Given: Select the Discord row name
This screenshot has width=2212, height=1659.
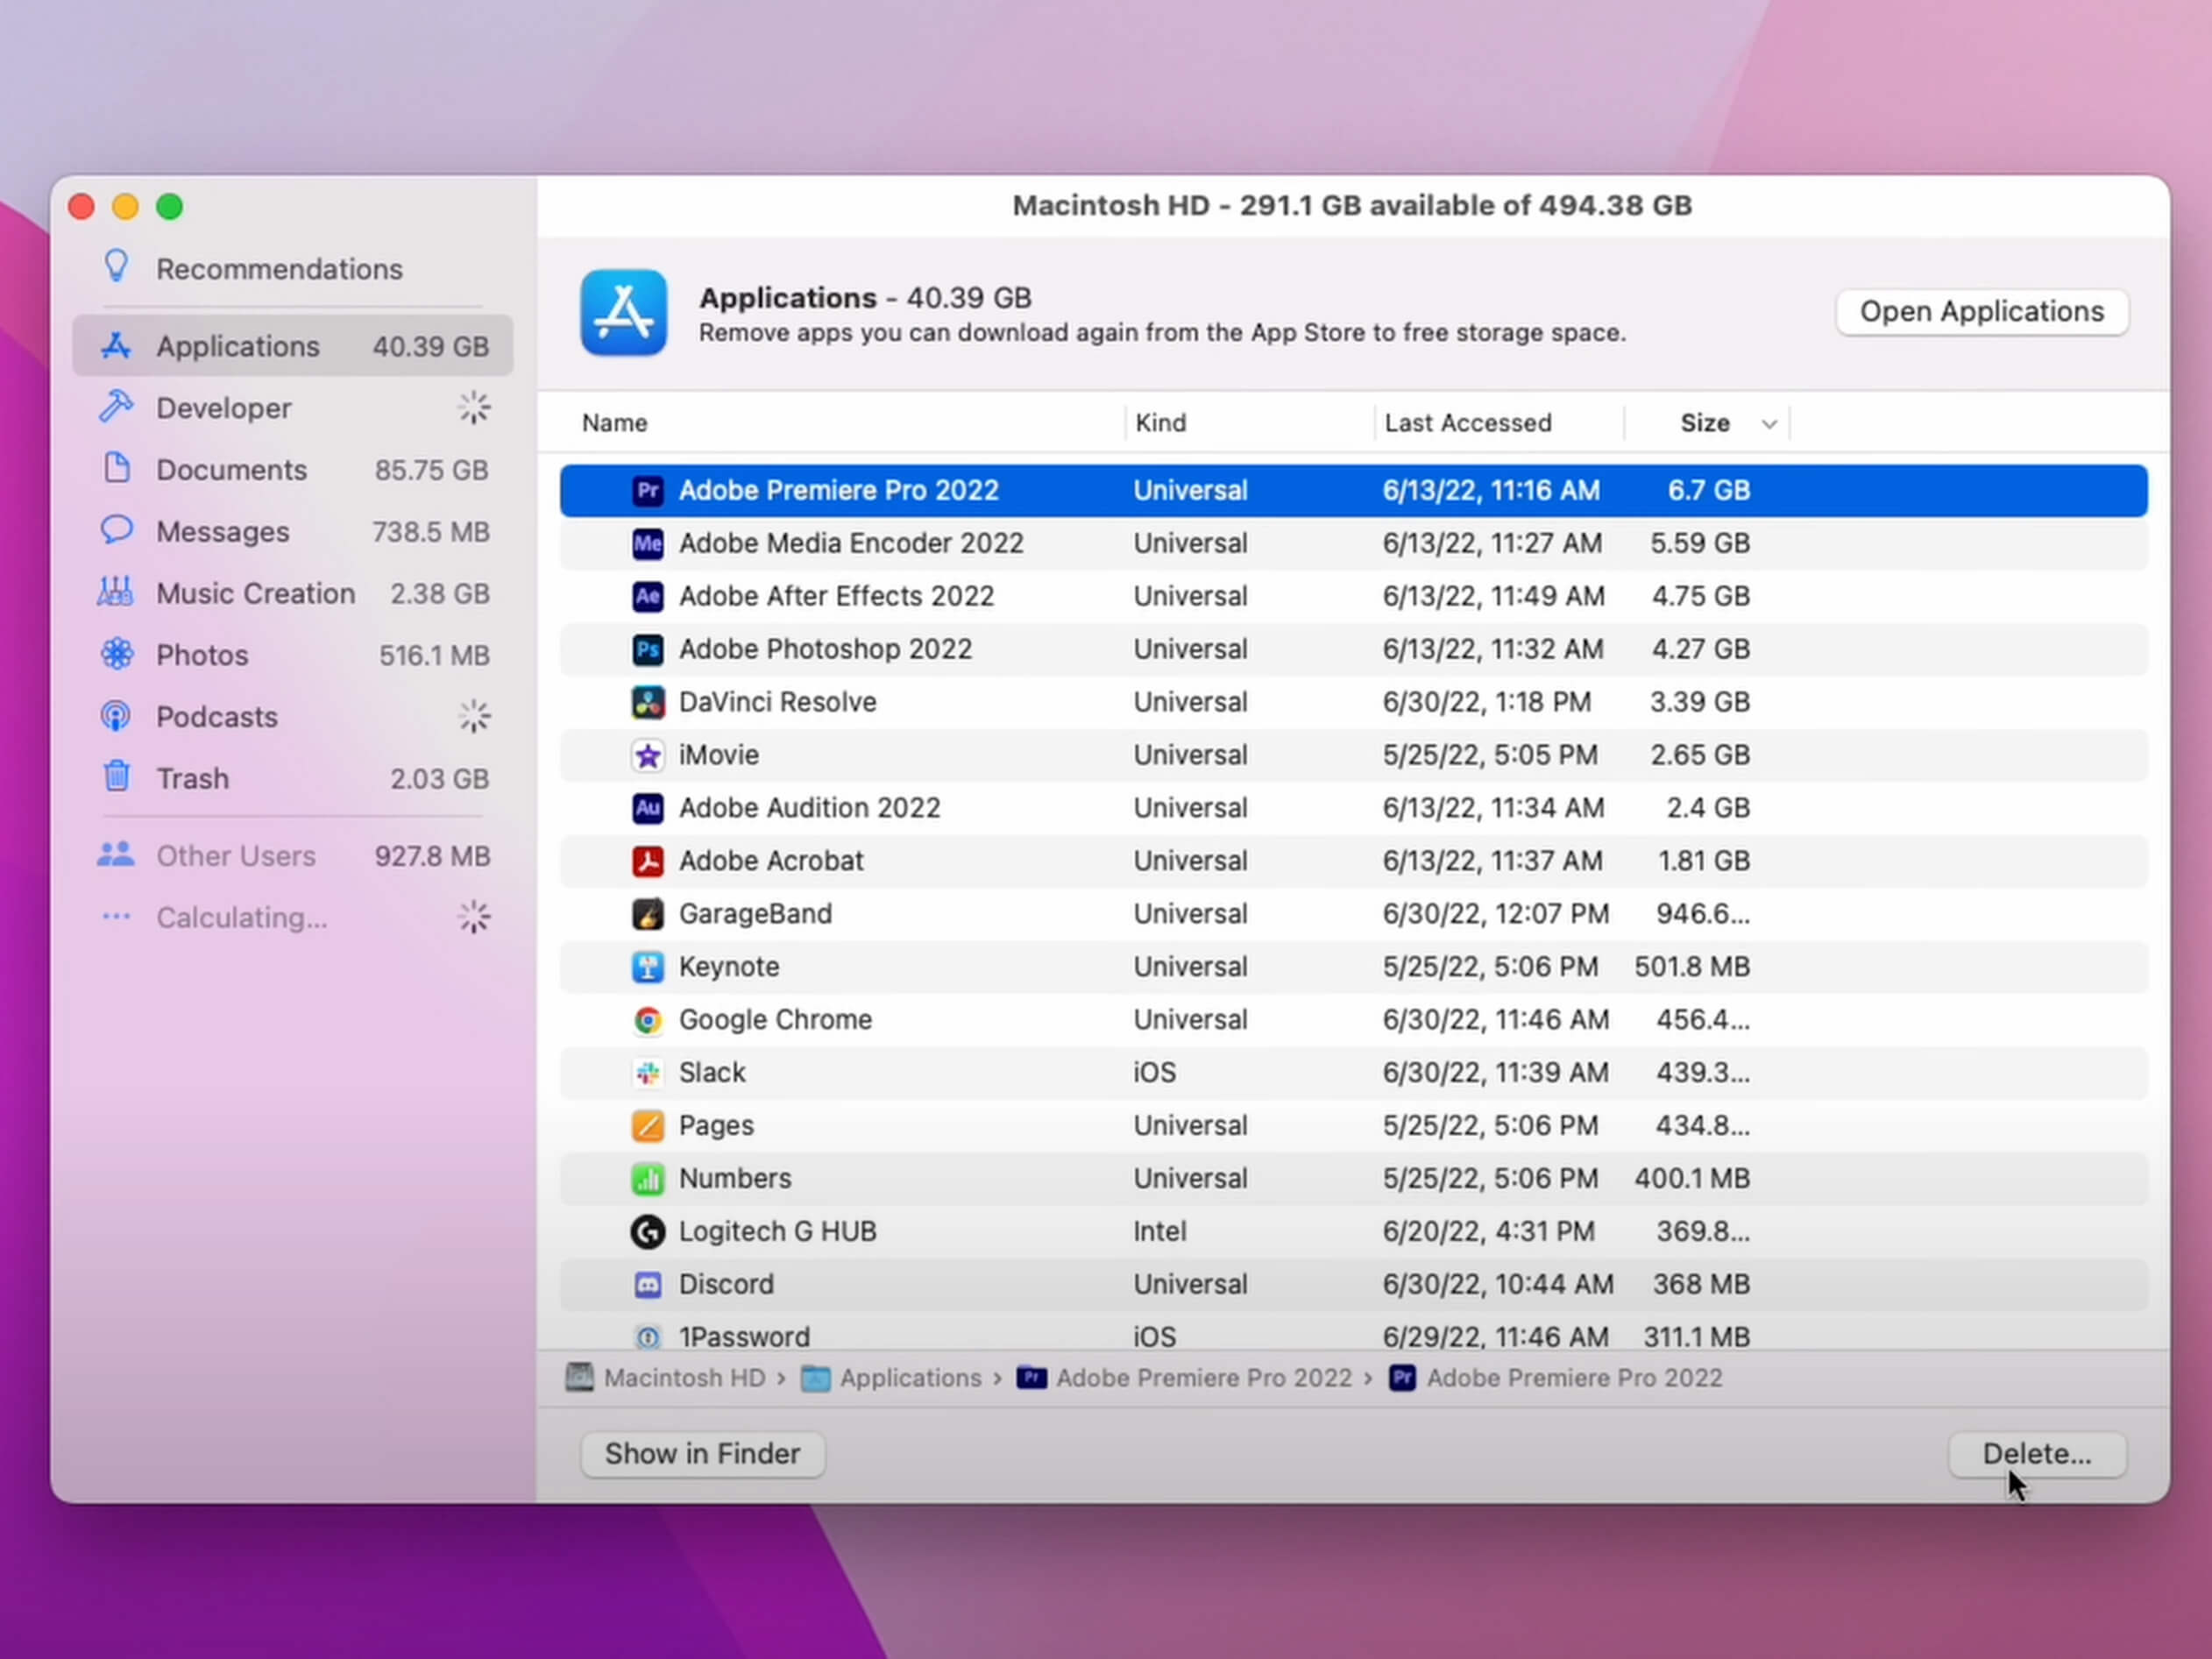Looking at the screenshot, I should (x=726, y=1285).
